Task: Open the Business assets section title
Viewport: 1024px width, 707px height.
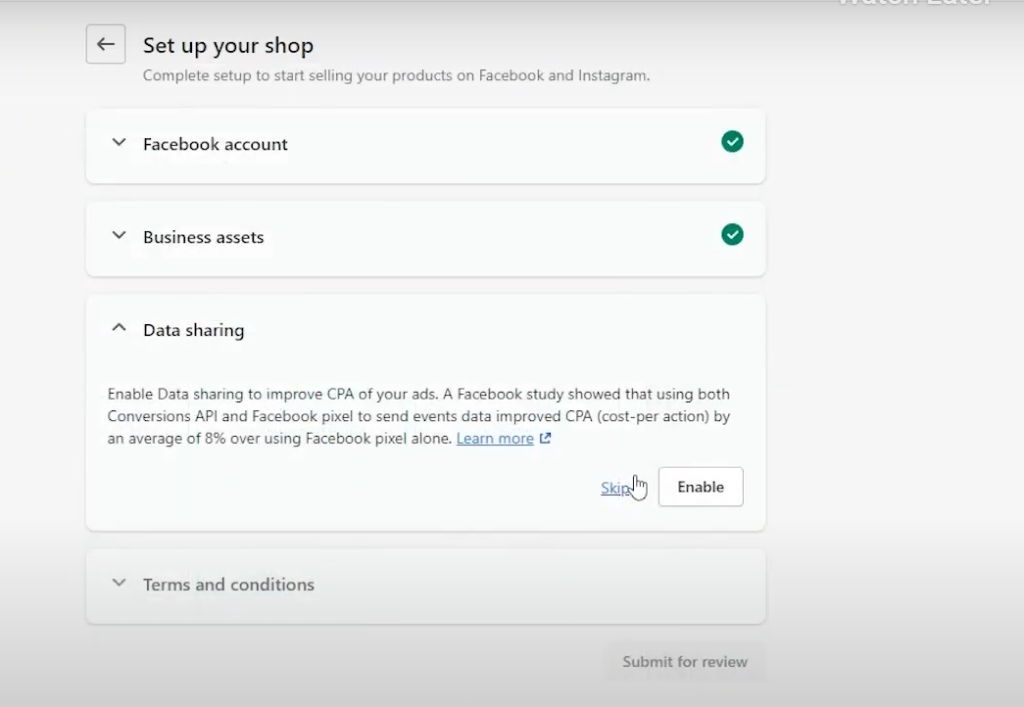Action: point(203,237)
